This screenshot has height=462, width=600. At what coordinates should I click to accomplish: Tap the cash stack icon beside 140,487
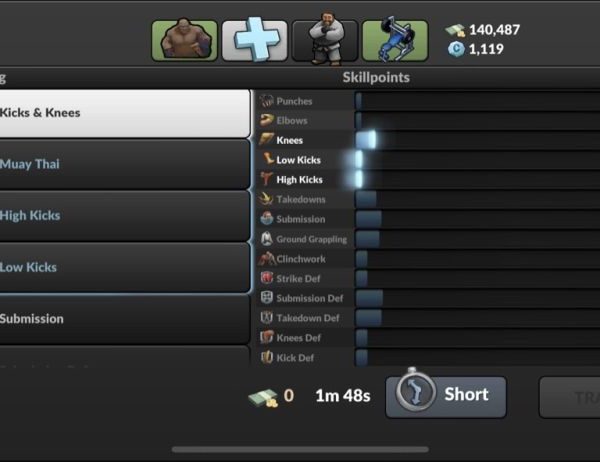(455, 31)
